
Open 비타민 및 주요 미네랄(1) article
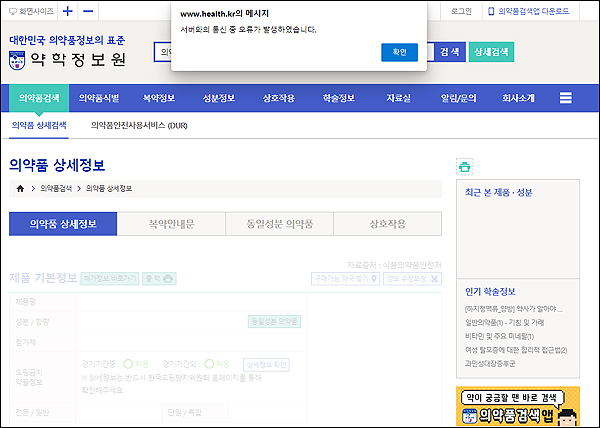click(499, 336)
